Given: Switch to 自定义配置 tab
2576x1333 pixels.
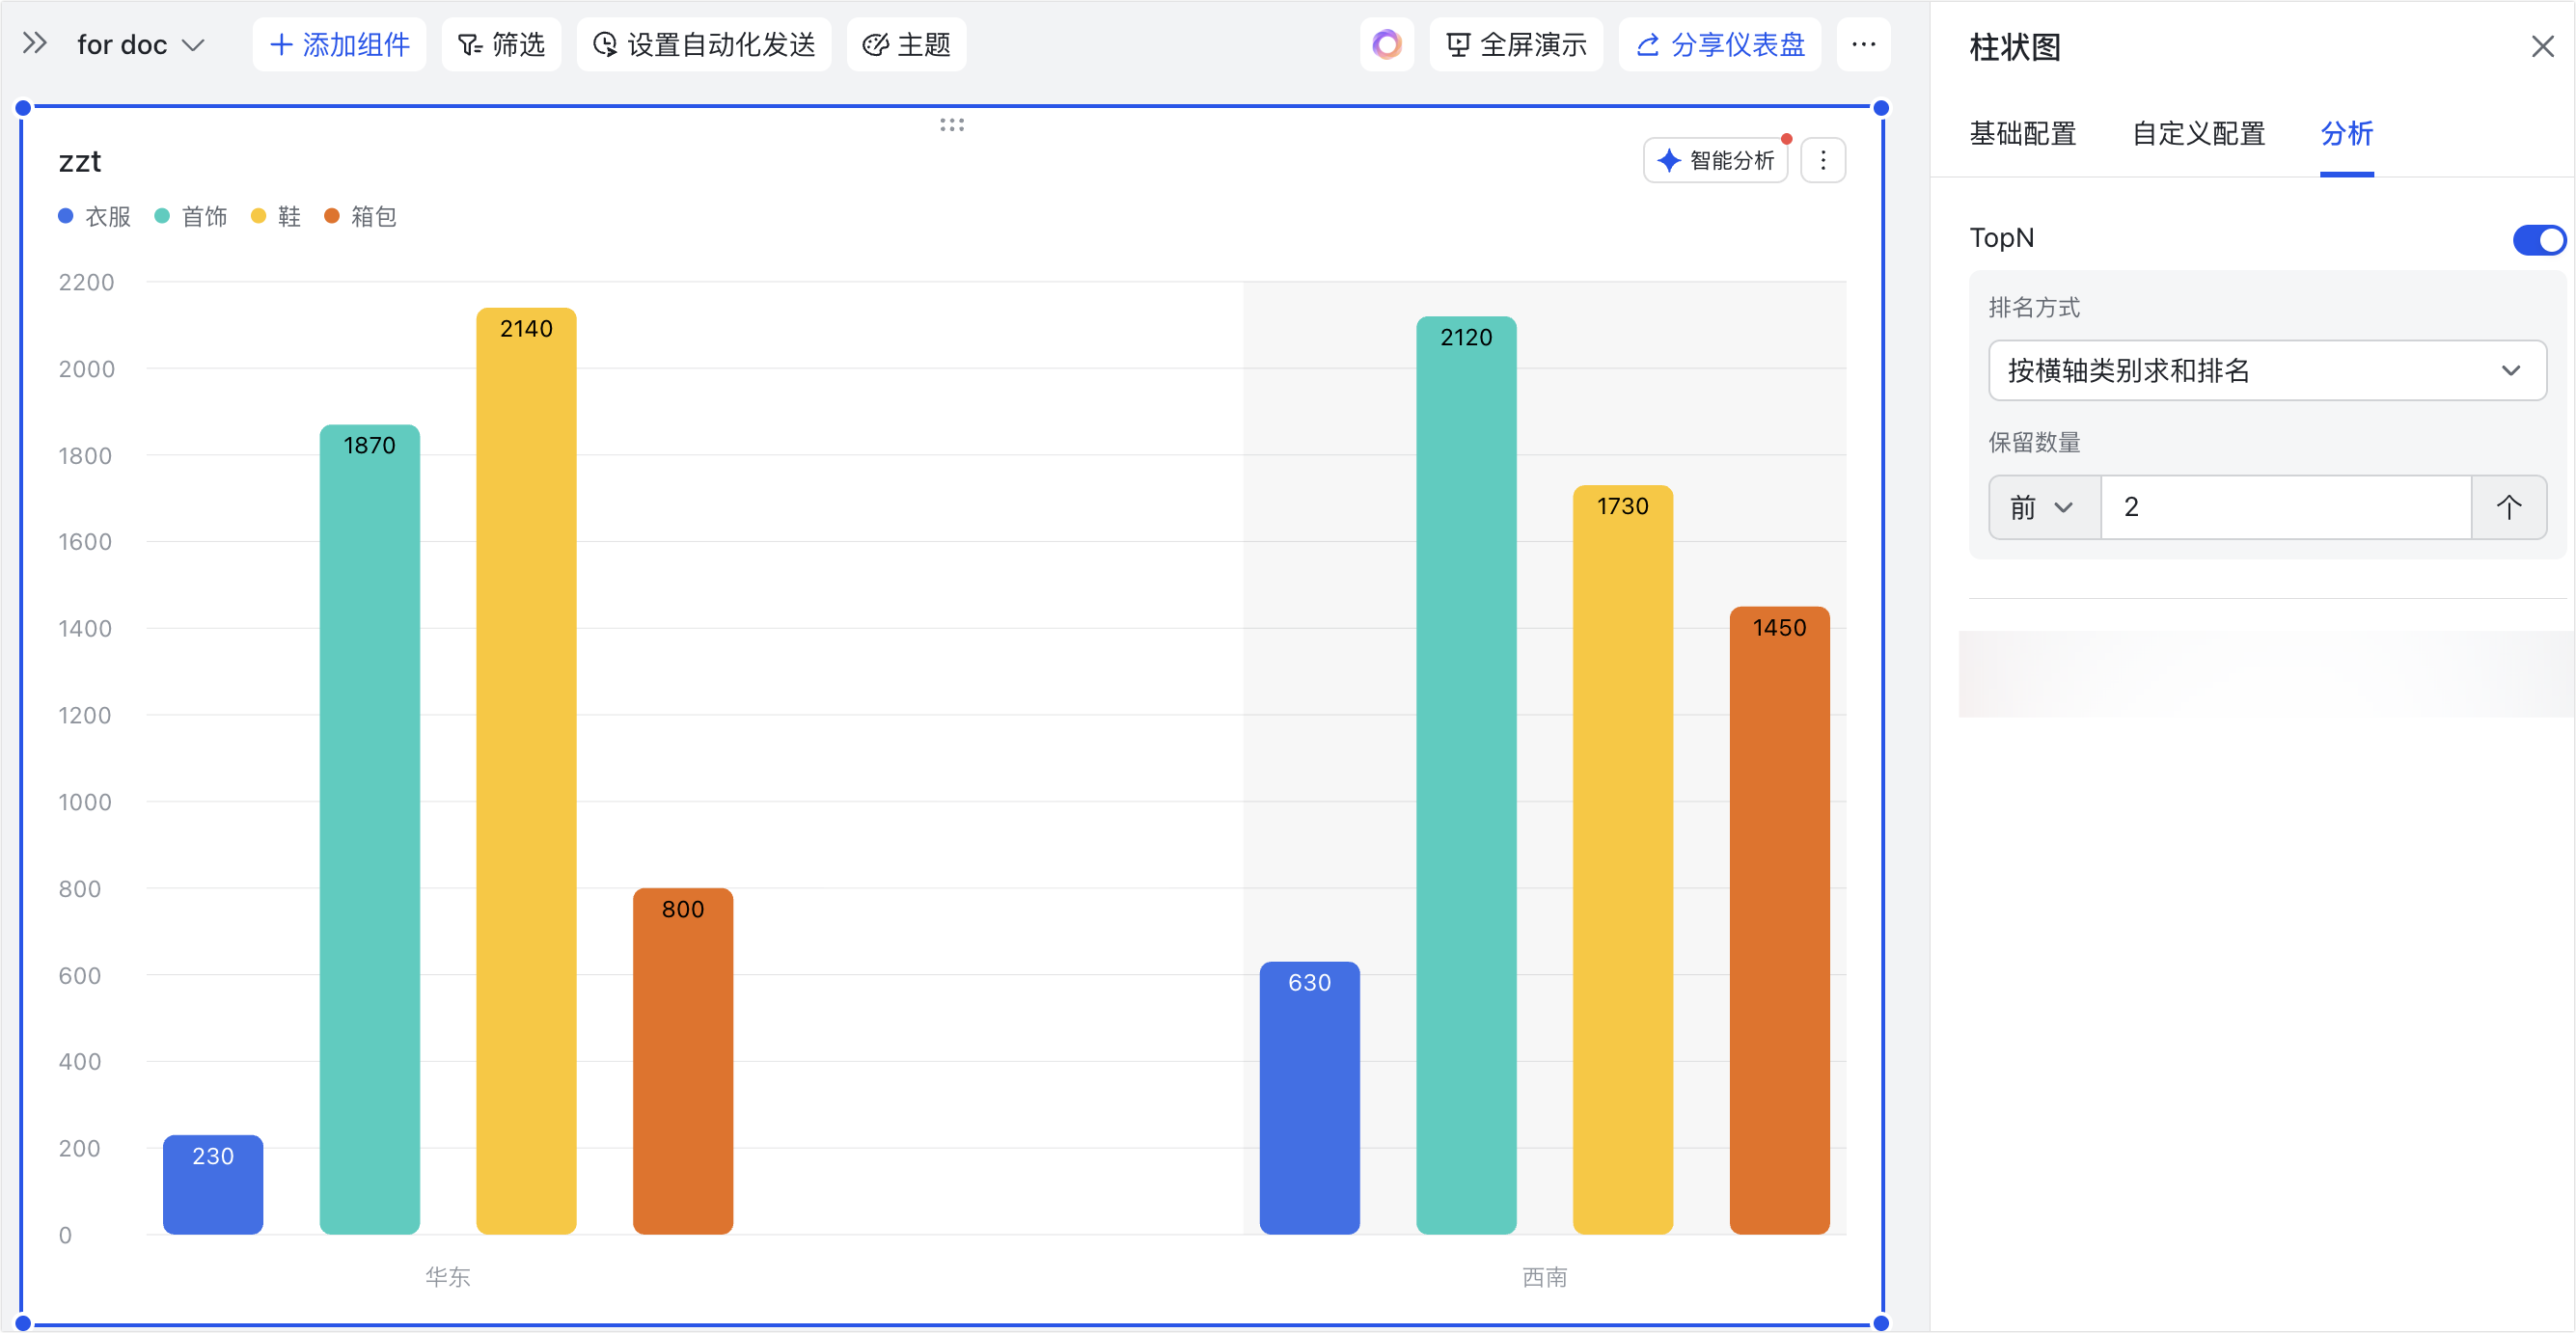Looking at the screenshot, I should click(2198, 134).
